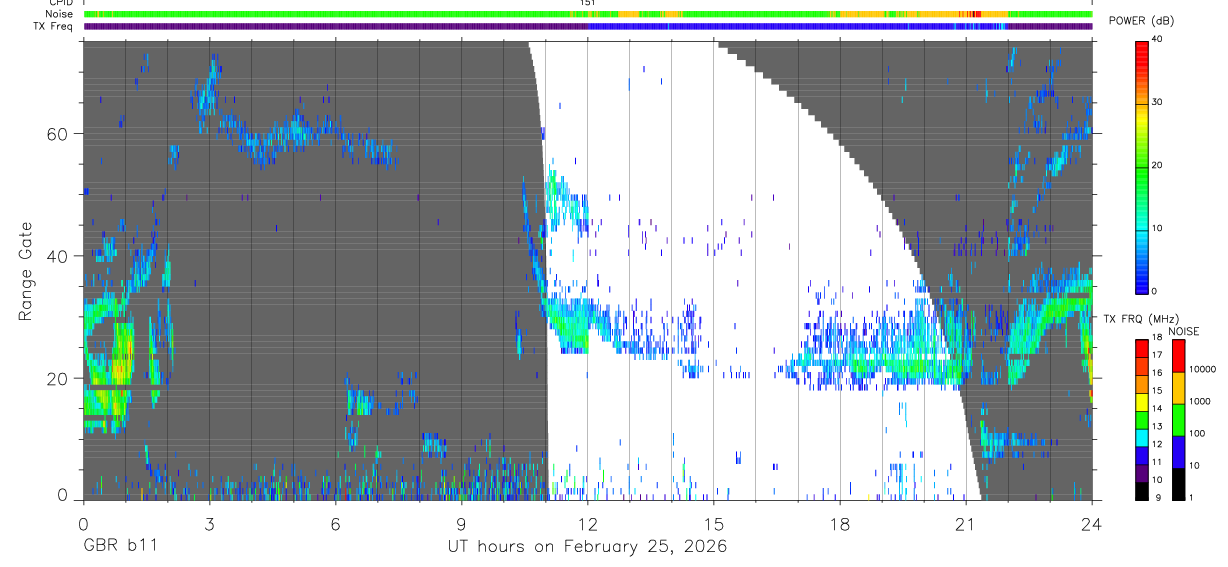The height and width of the screenshot is (567, 1228).
Task: Click the 'Range Gate' y-axis label
Action: click(x=24, y=273)
